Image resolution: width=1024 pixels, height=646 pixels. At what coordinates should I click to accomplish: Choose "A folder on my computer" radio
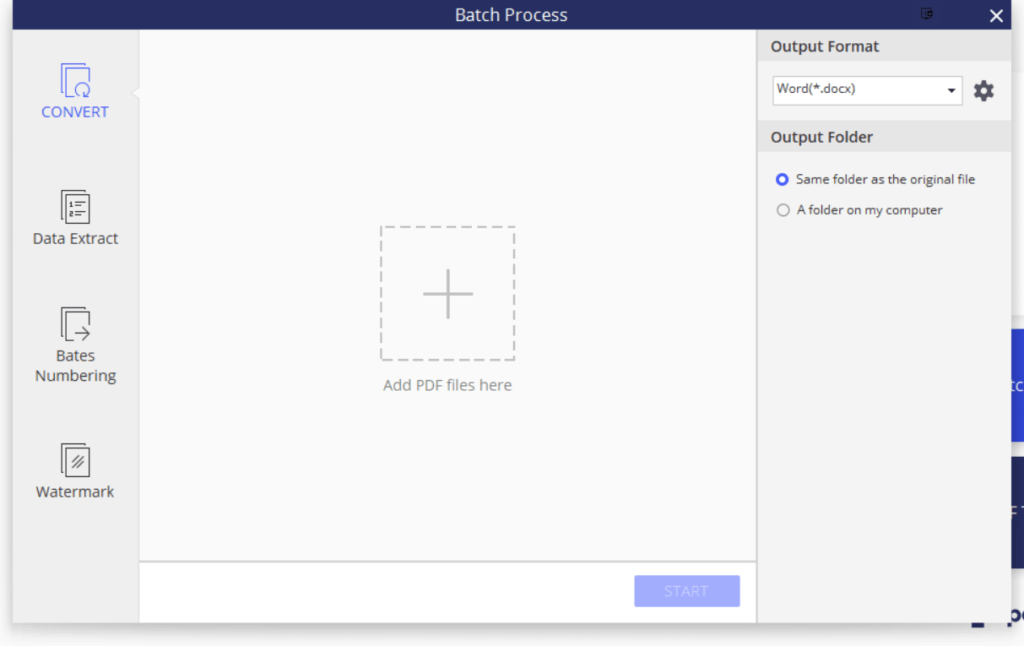(783, 211)
